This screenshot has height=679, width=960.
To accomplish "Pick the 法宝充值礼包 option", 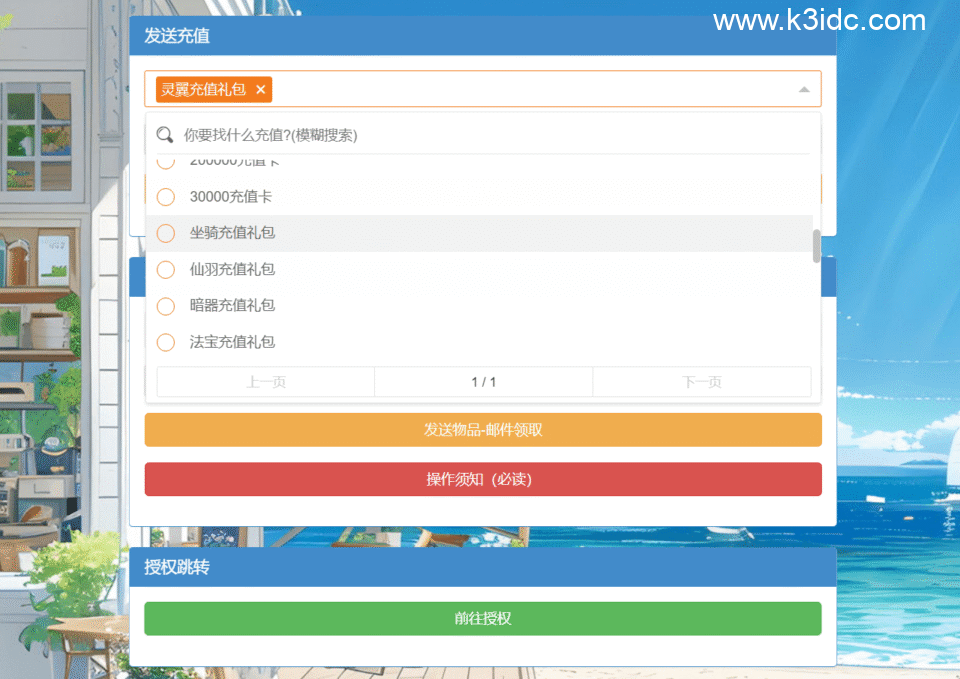I will click(166, 341).
